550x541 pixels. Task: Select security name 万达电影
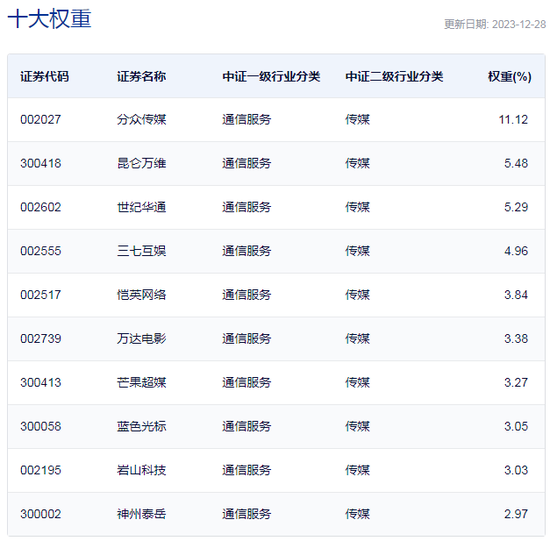pos(141,339)
